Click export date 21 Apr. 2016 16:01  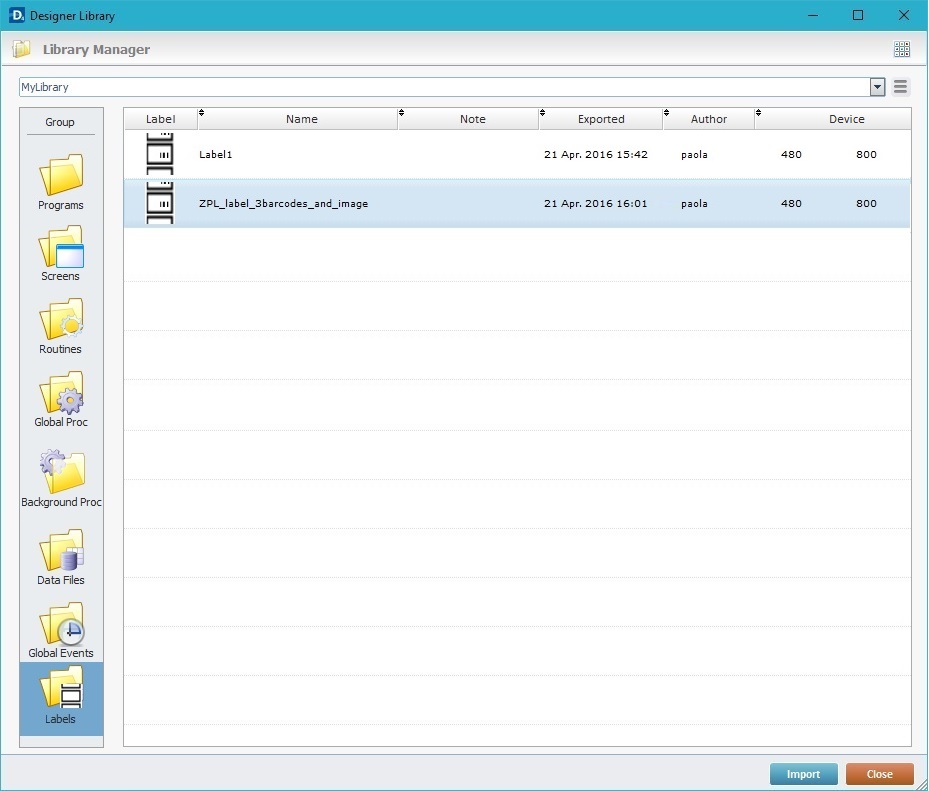pos(595,204)
